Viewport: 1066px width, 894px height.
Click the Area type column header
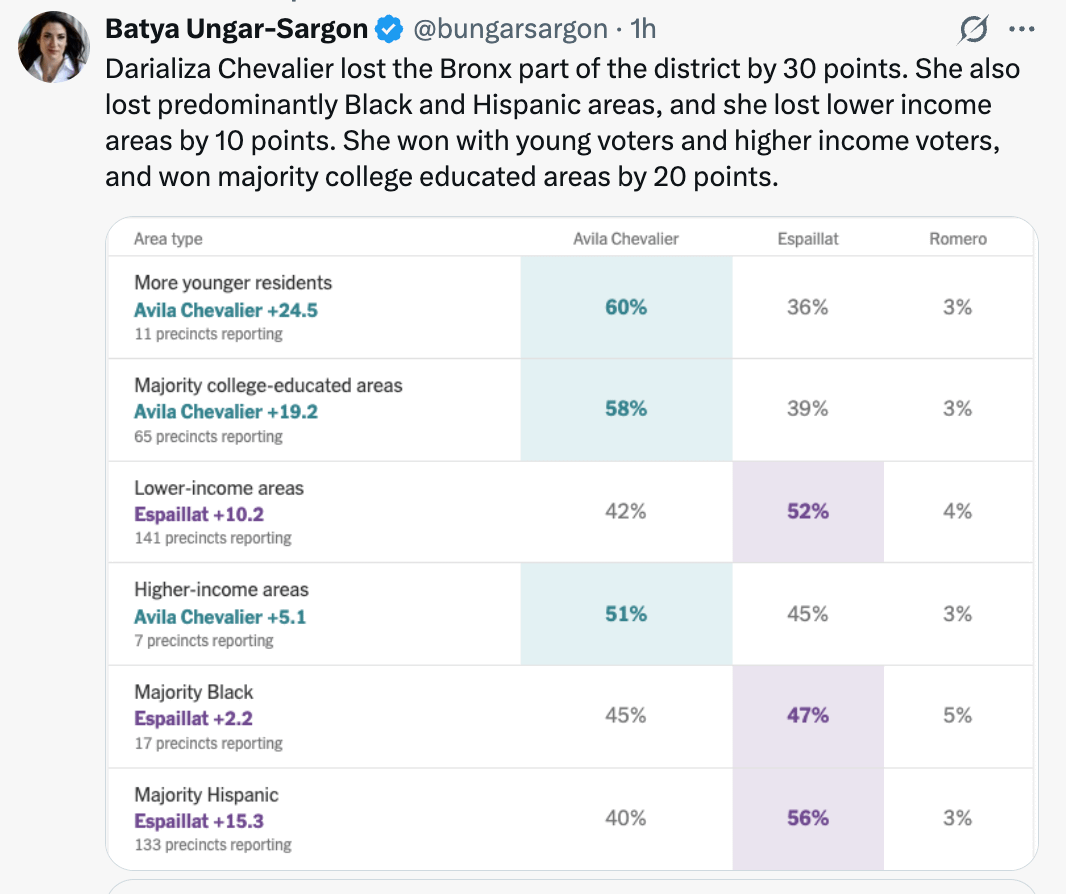(168, 239)
